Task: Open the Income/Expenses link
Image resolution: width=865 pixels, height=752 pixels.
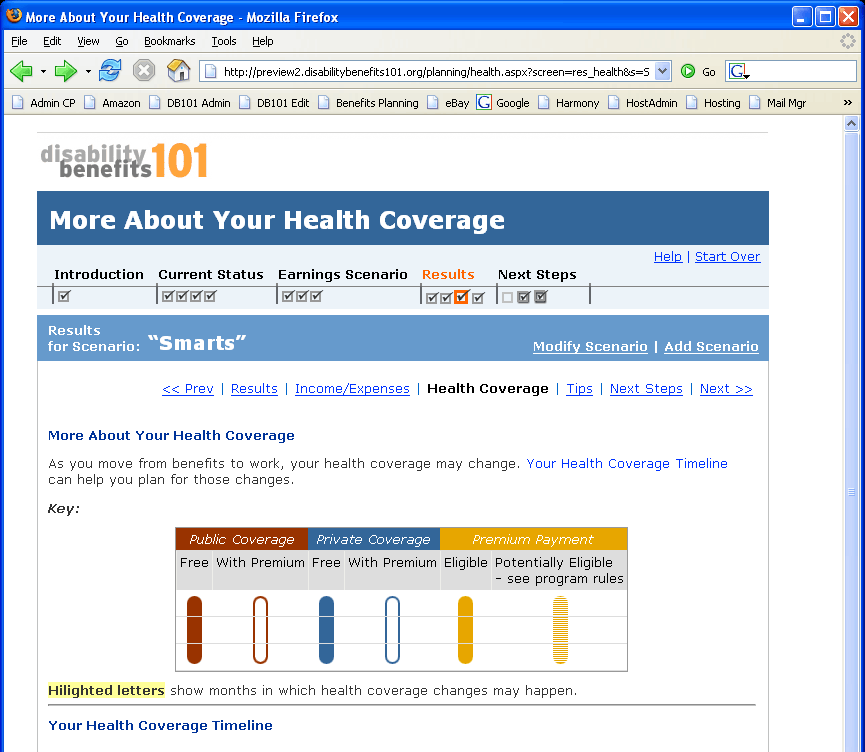Action: 352,389
